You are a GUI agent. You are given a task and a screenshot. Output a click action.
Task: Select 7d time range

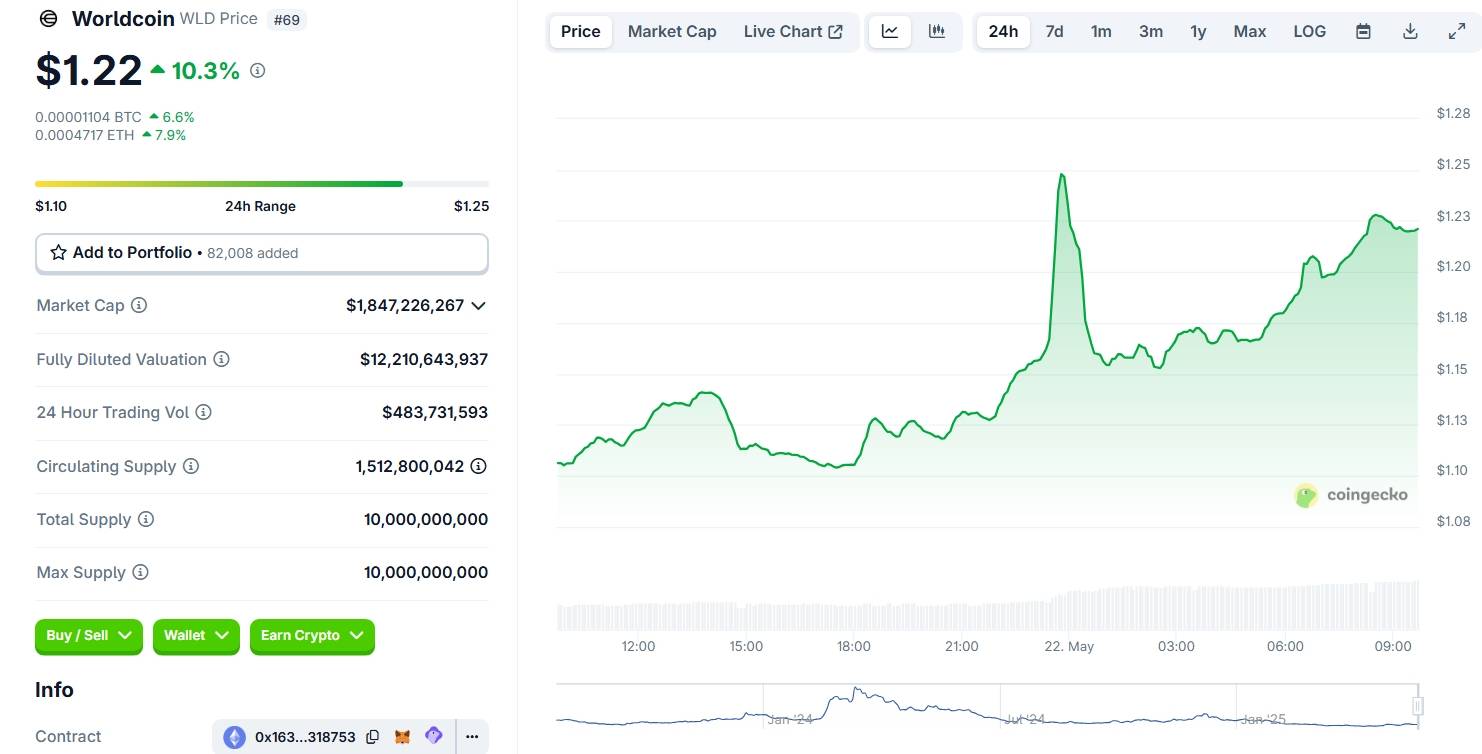point(1054,31)
